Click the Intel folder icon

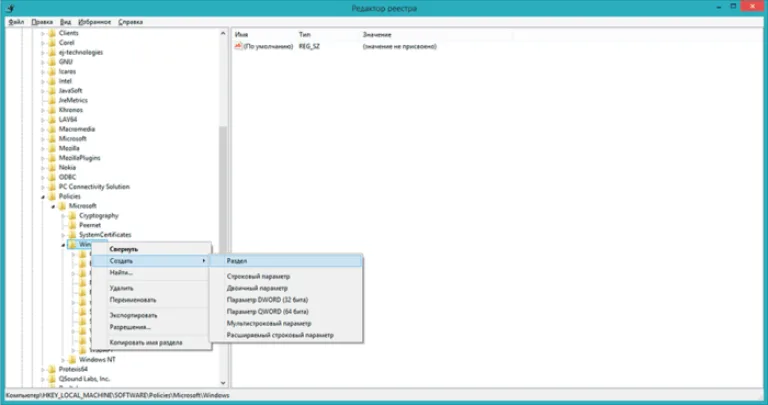point(52,81)
